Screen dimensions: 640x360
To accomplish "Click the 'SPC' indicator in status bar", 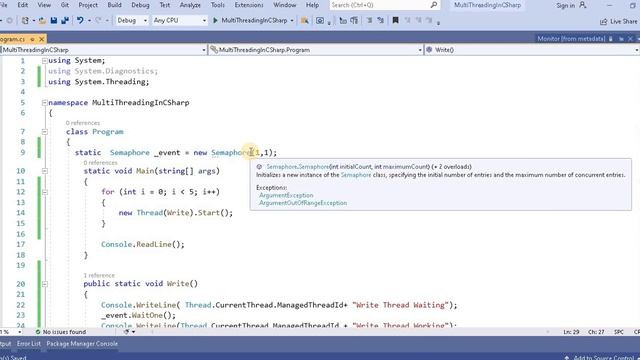I will (619, 332).
